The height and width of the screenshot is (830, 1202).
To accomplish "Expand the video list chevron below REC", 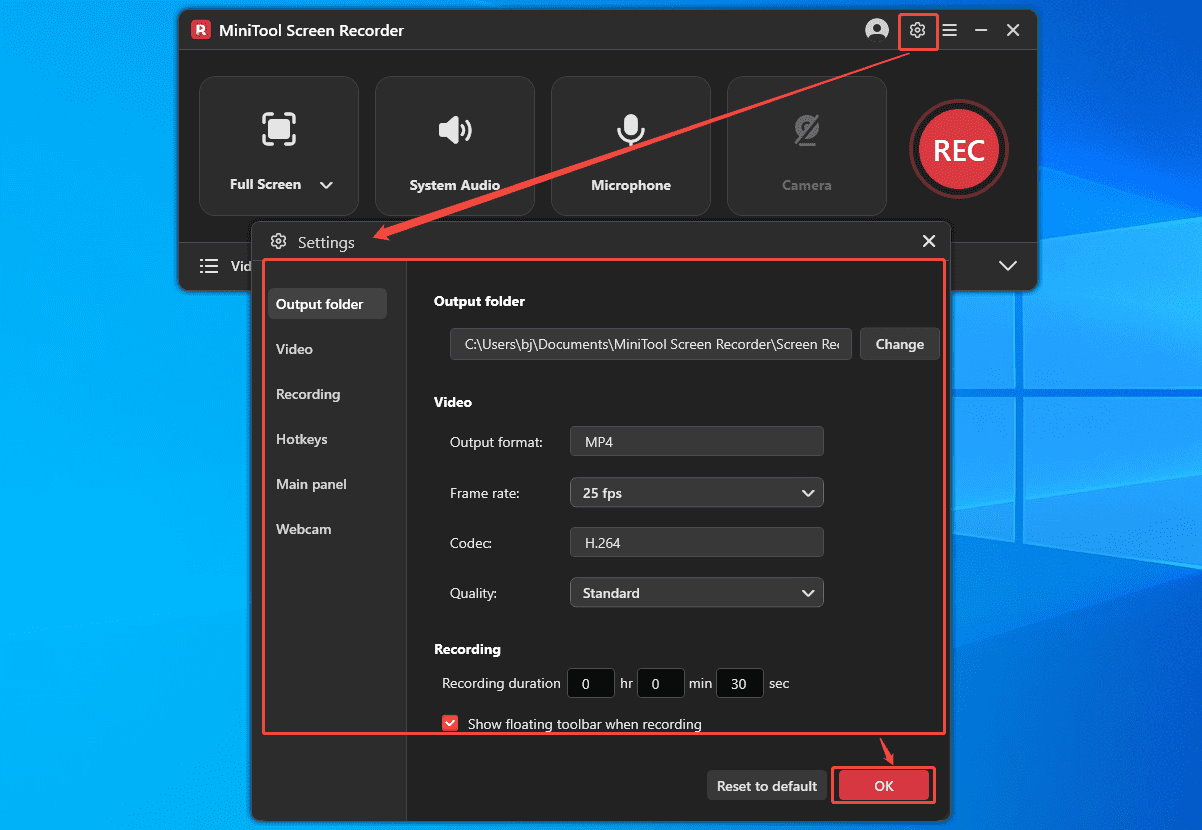I will 1008,266.
